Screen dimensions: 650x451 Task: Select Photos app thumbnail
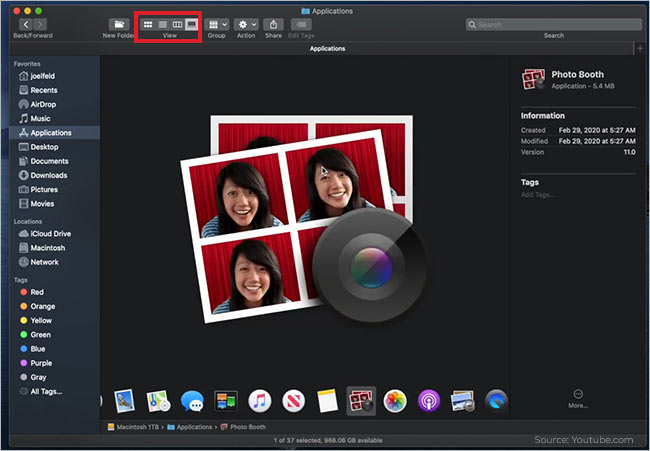(x=395, y=401)
